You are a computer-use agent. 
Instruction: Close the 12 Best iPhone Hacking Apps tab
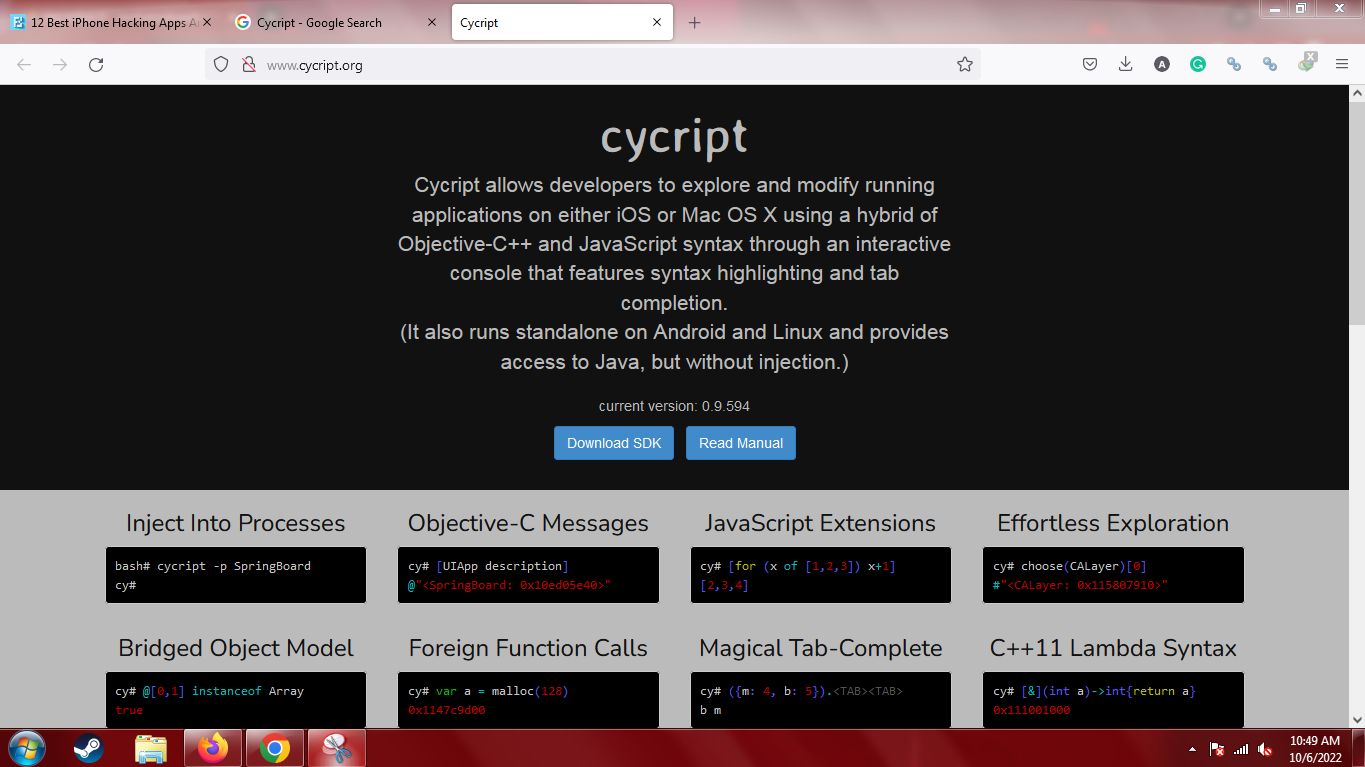click(207, 22)
